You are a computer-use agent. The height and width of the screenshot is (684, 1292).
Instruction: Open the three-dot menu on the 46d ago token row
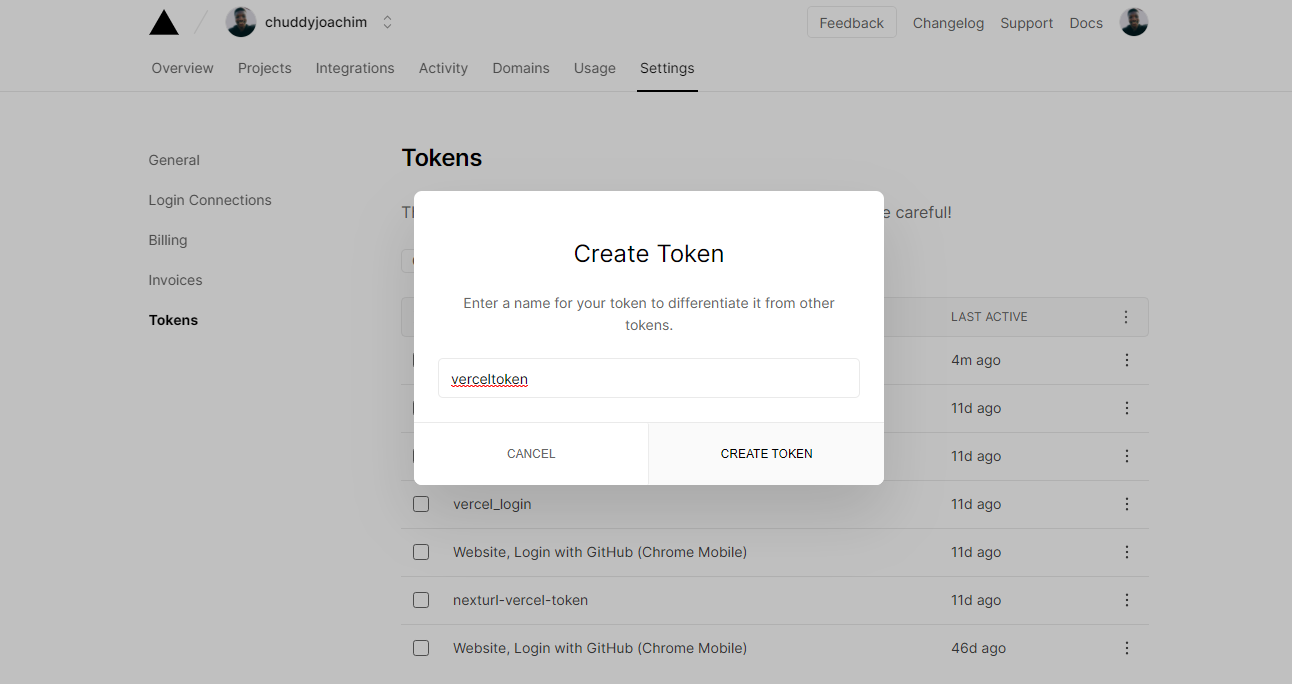coord(1127,648)
